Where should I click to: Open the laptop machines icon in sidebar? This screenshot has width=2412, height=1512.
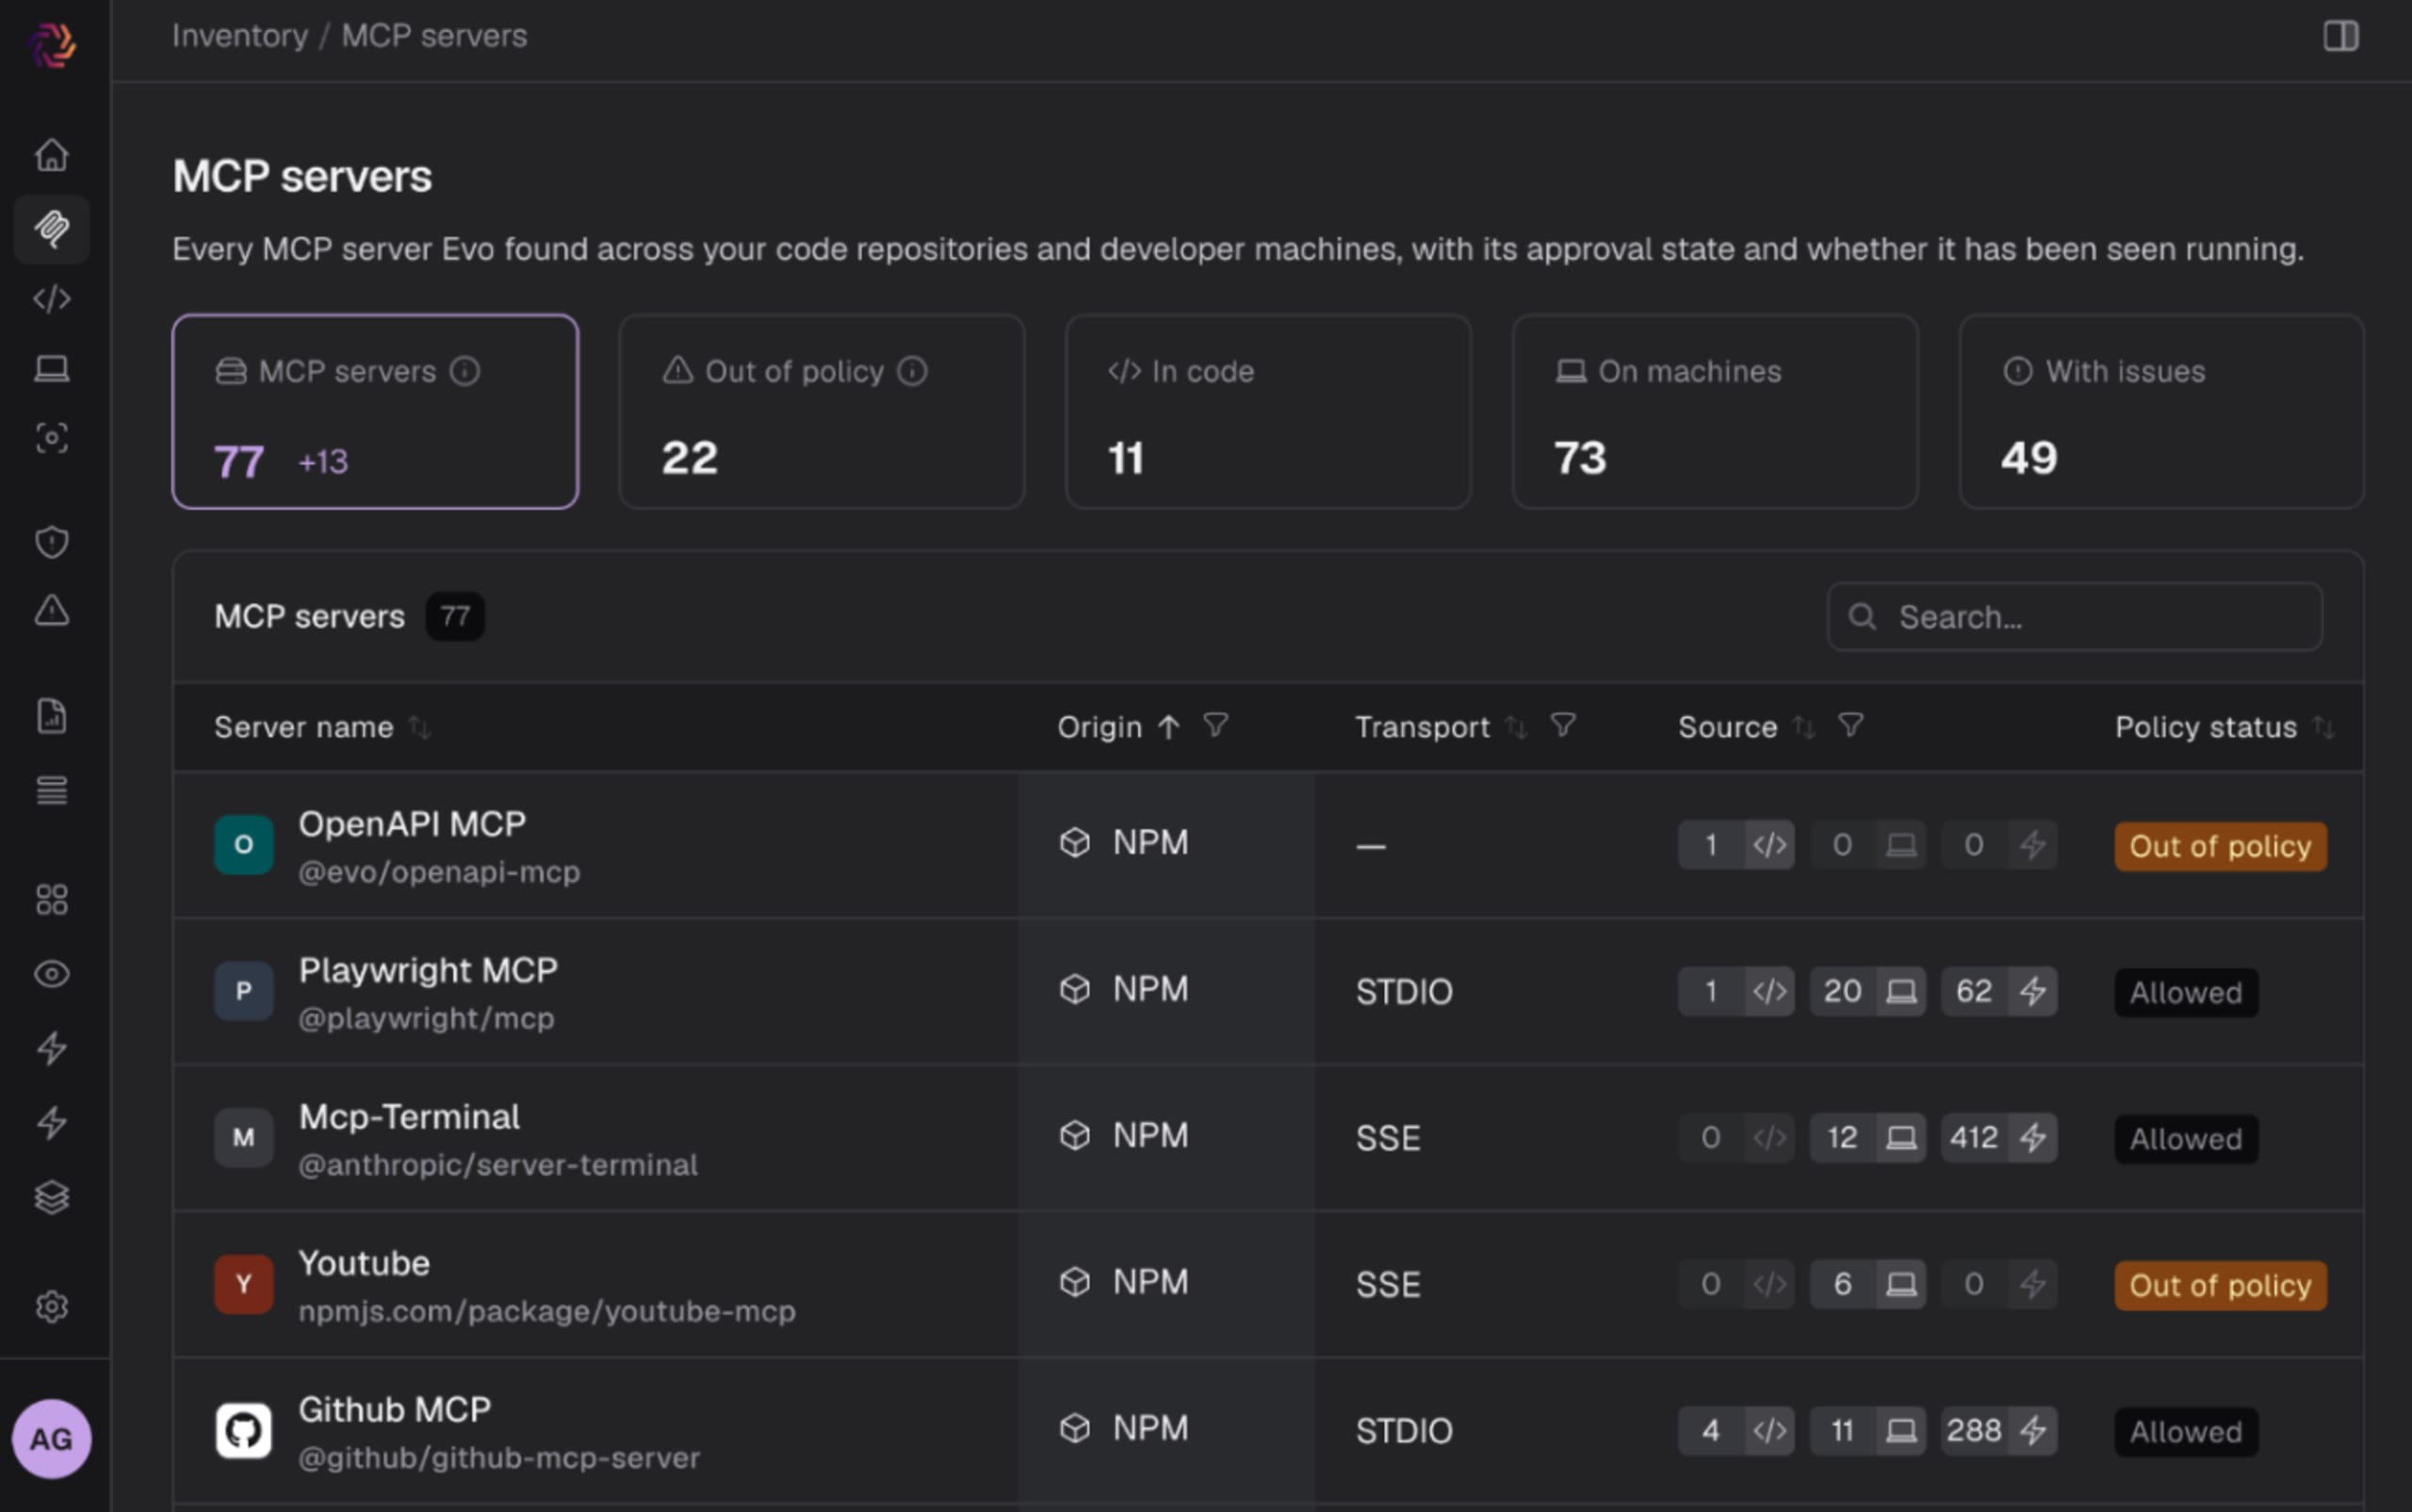pyautogui.click(x=51, y=369)
